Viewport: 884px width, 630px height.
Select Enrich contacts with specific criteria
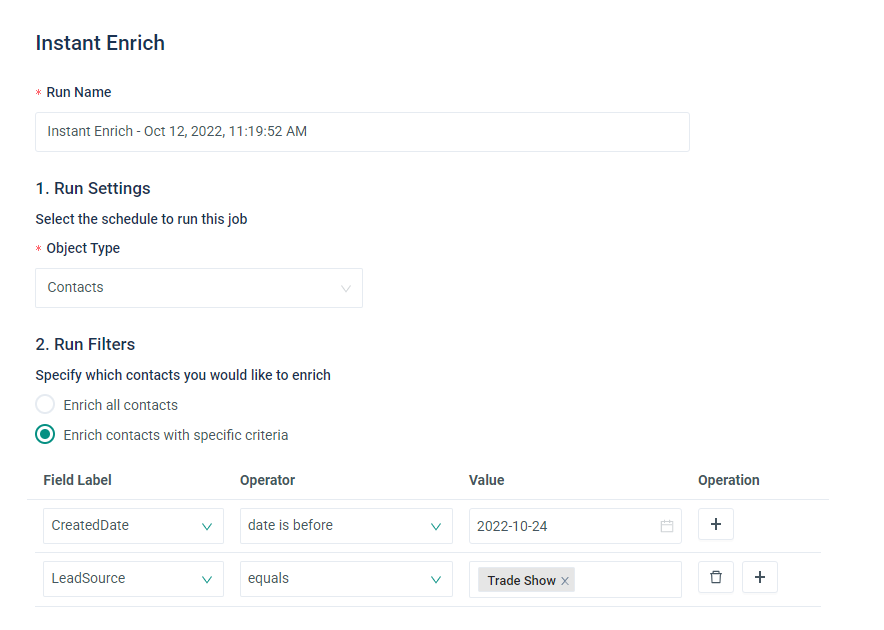[x=45, y=435]
